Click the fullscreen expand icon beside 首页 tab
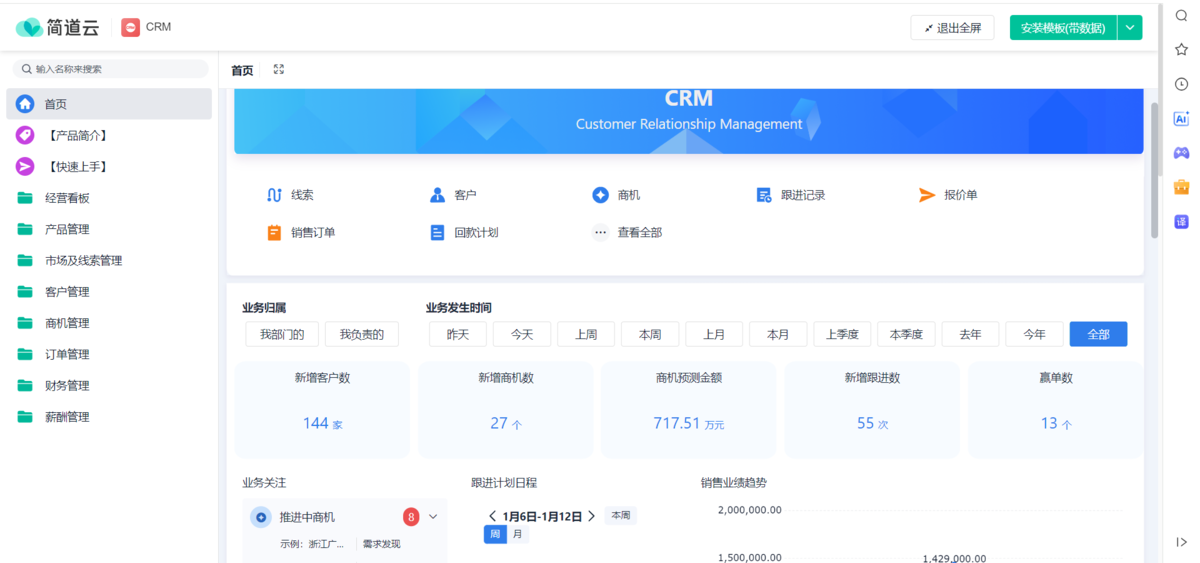This screenshot has height=563, width=1200. [279, 70]
